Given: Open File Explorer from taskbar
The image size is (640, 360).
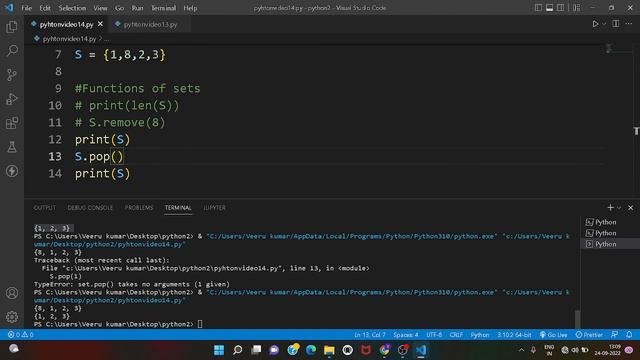Looking at the screenshot, I should [329, 350].
